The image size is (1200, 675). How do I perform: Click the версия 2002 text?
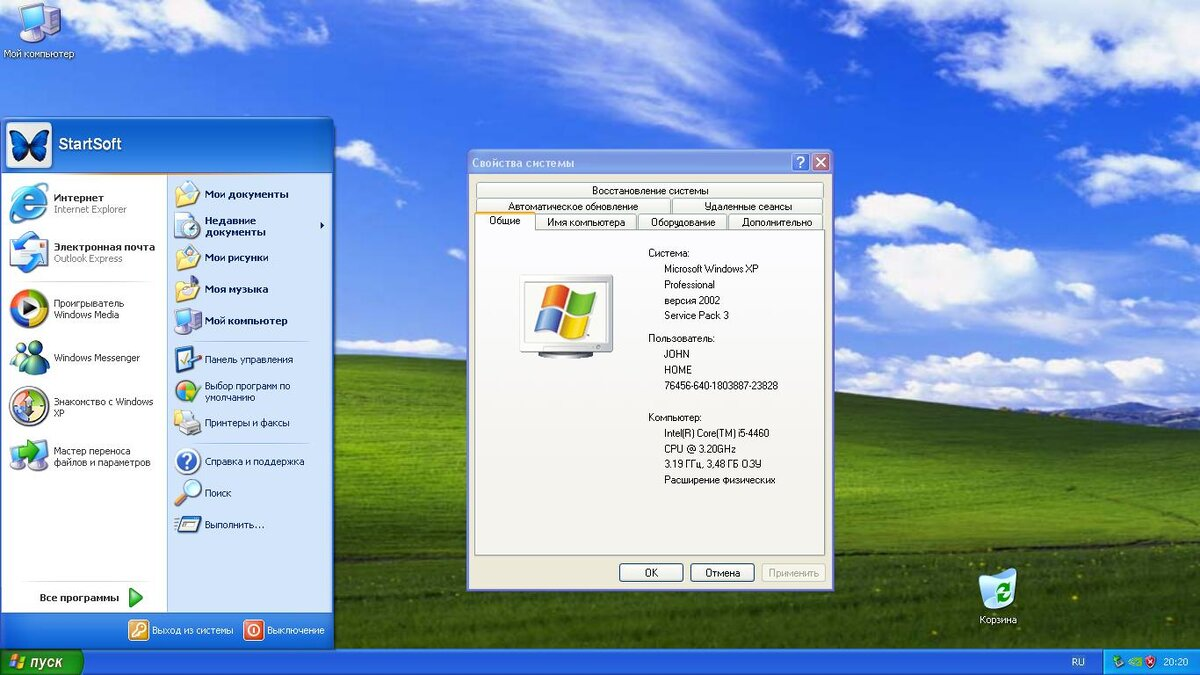[692, 300]
